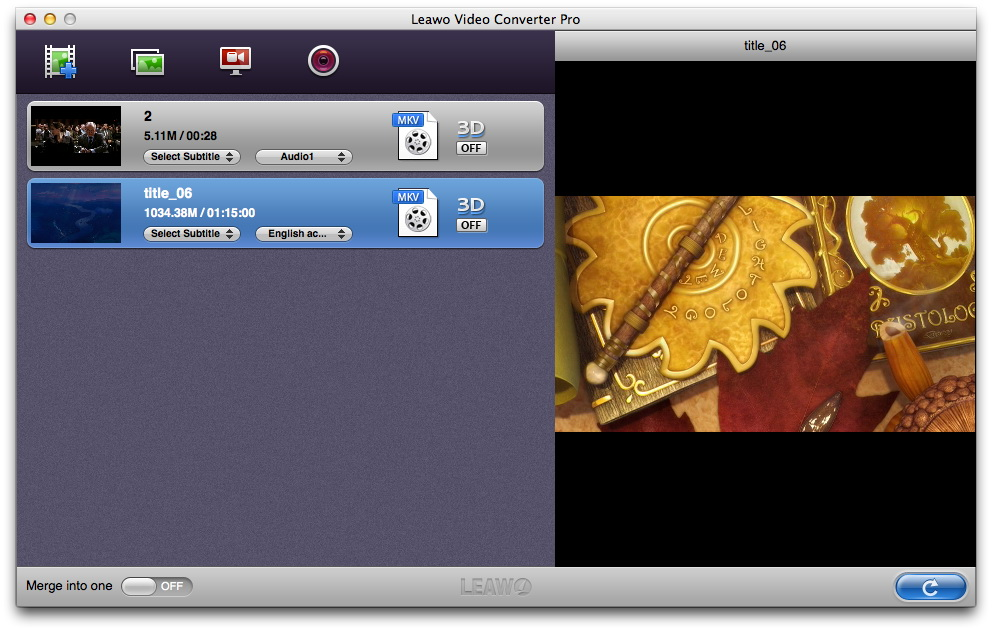This screenshot has width=992, height=631.
Task: Click the MKV file icon on title_06
Action: (416, 212)
